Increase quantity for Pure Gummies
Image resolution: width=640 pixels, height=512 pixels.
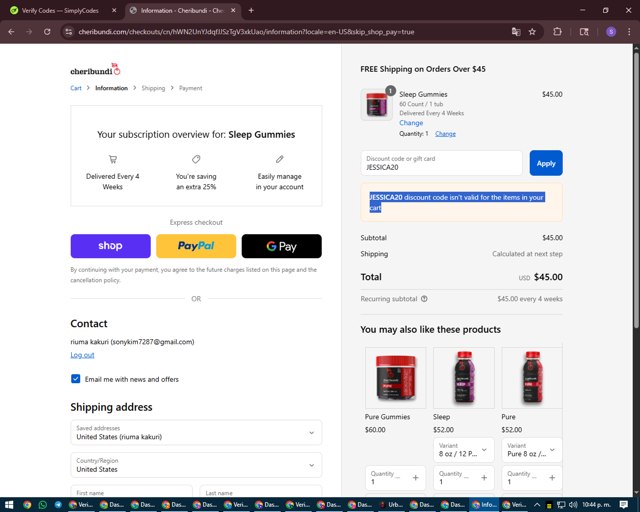point(416,478)
